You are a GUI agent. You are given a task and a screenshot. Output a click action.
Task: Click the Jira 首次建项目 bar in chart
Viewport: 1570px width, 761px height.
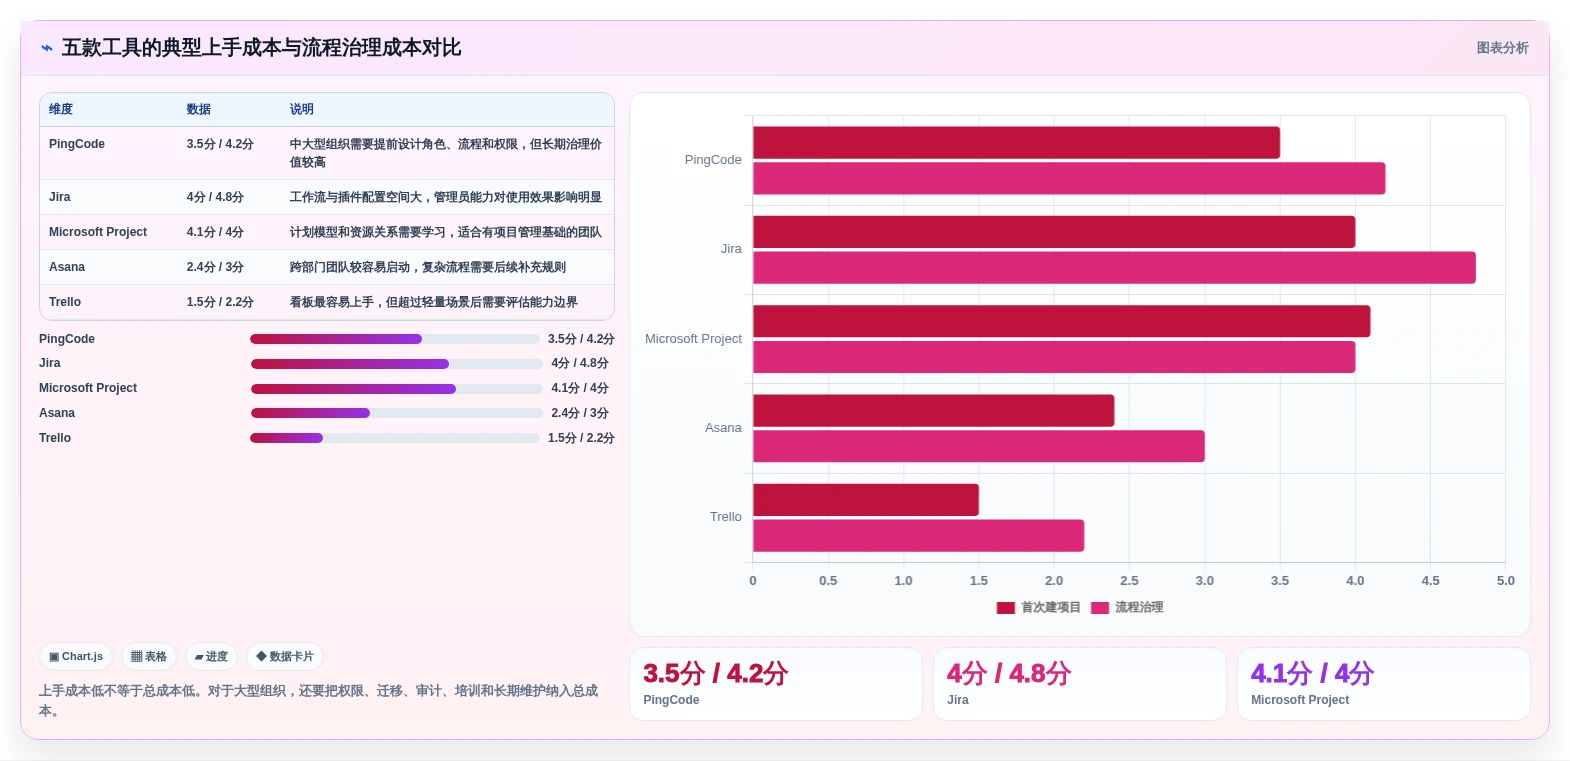(x=1054, y=232)
